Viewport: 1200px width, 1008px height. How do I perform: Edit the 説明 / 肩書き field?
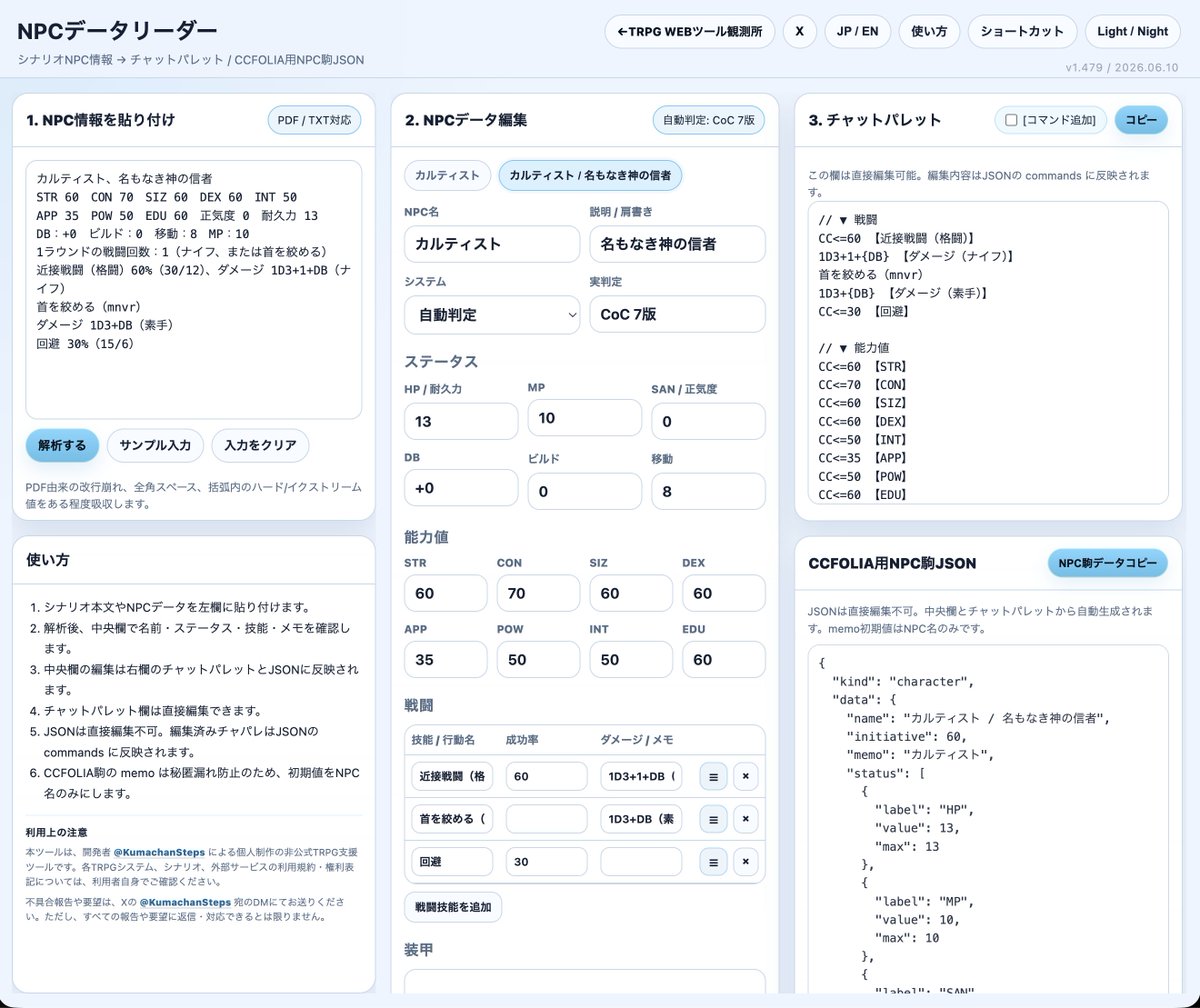tap(677, 244)
